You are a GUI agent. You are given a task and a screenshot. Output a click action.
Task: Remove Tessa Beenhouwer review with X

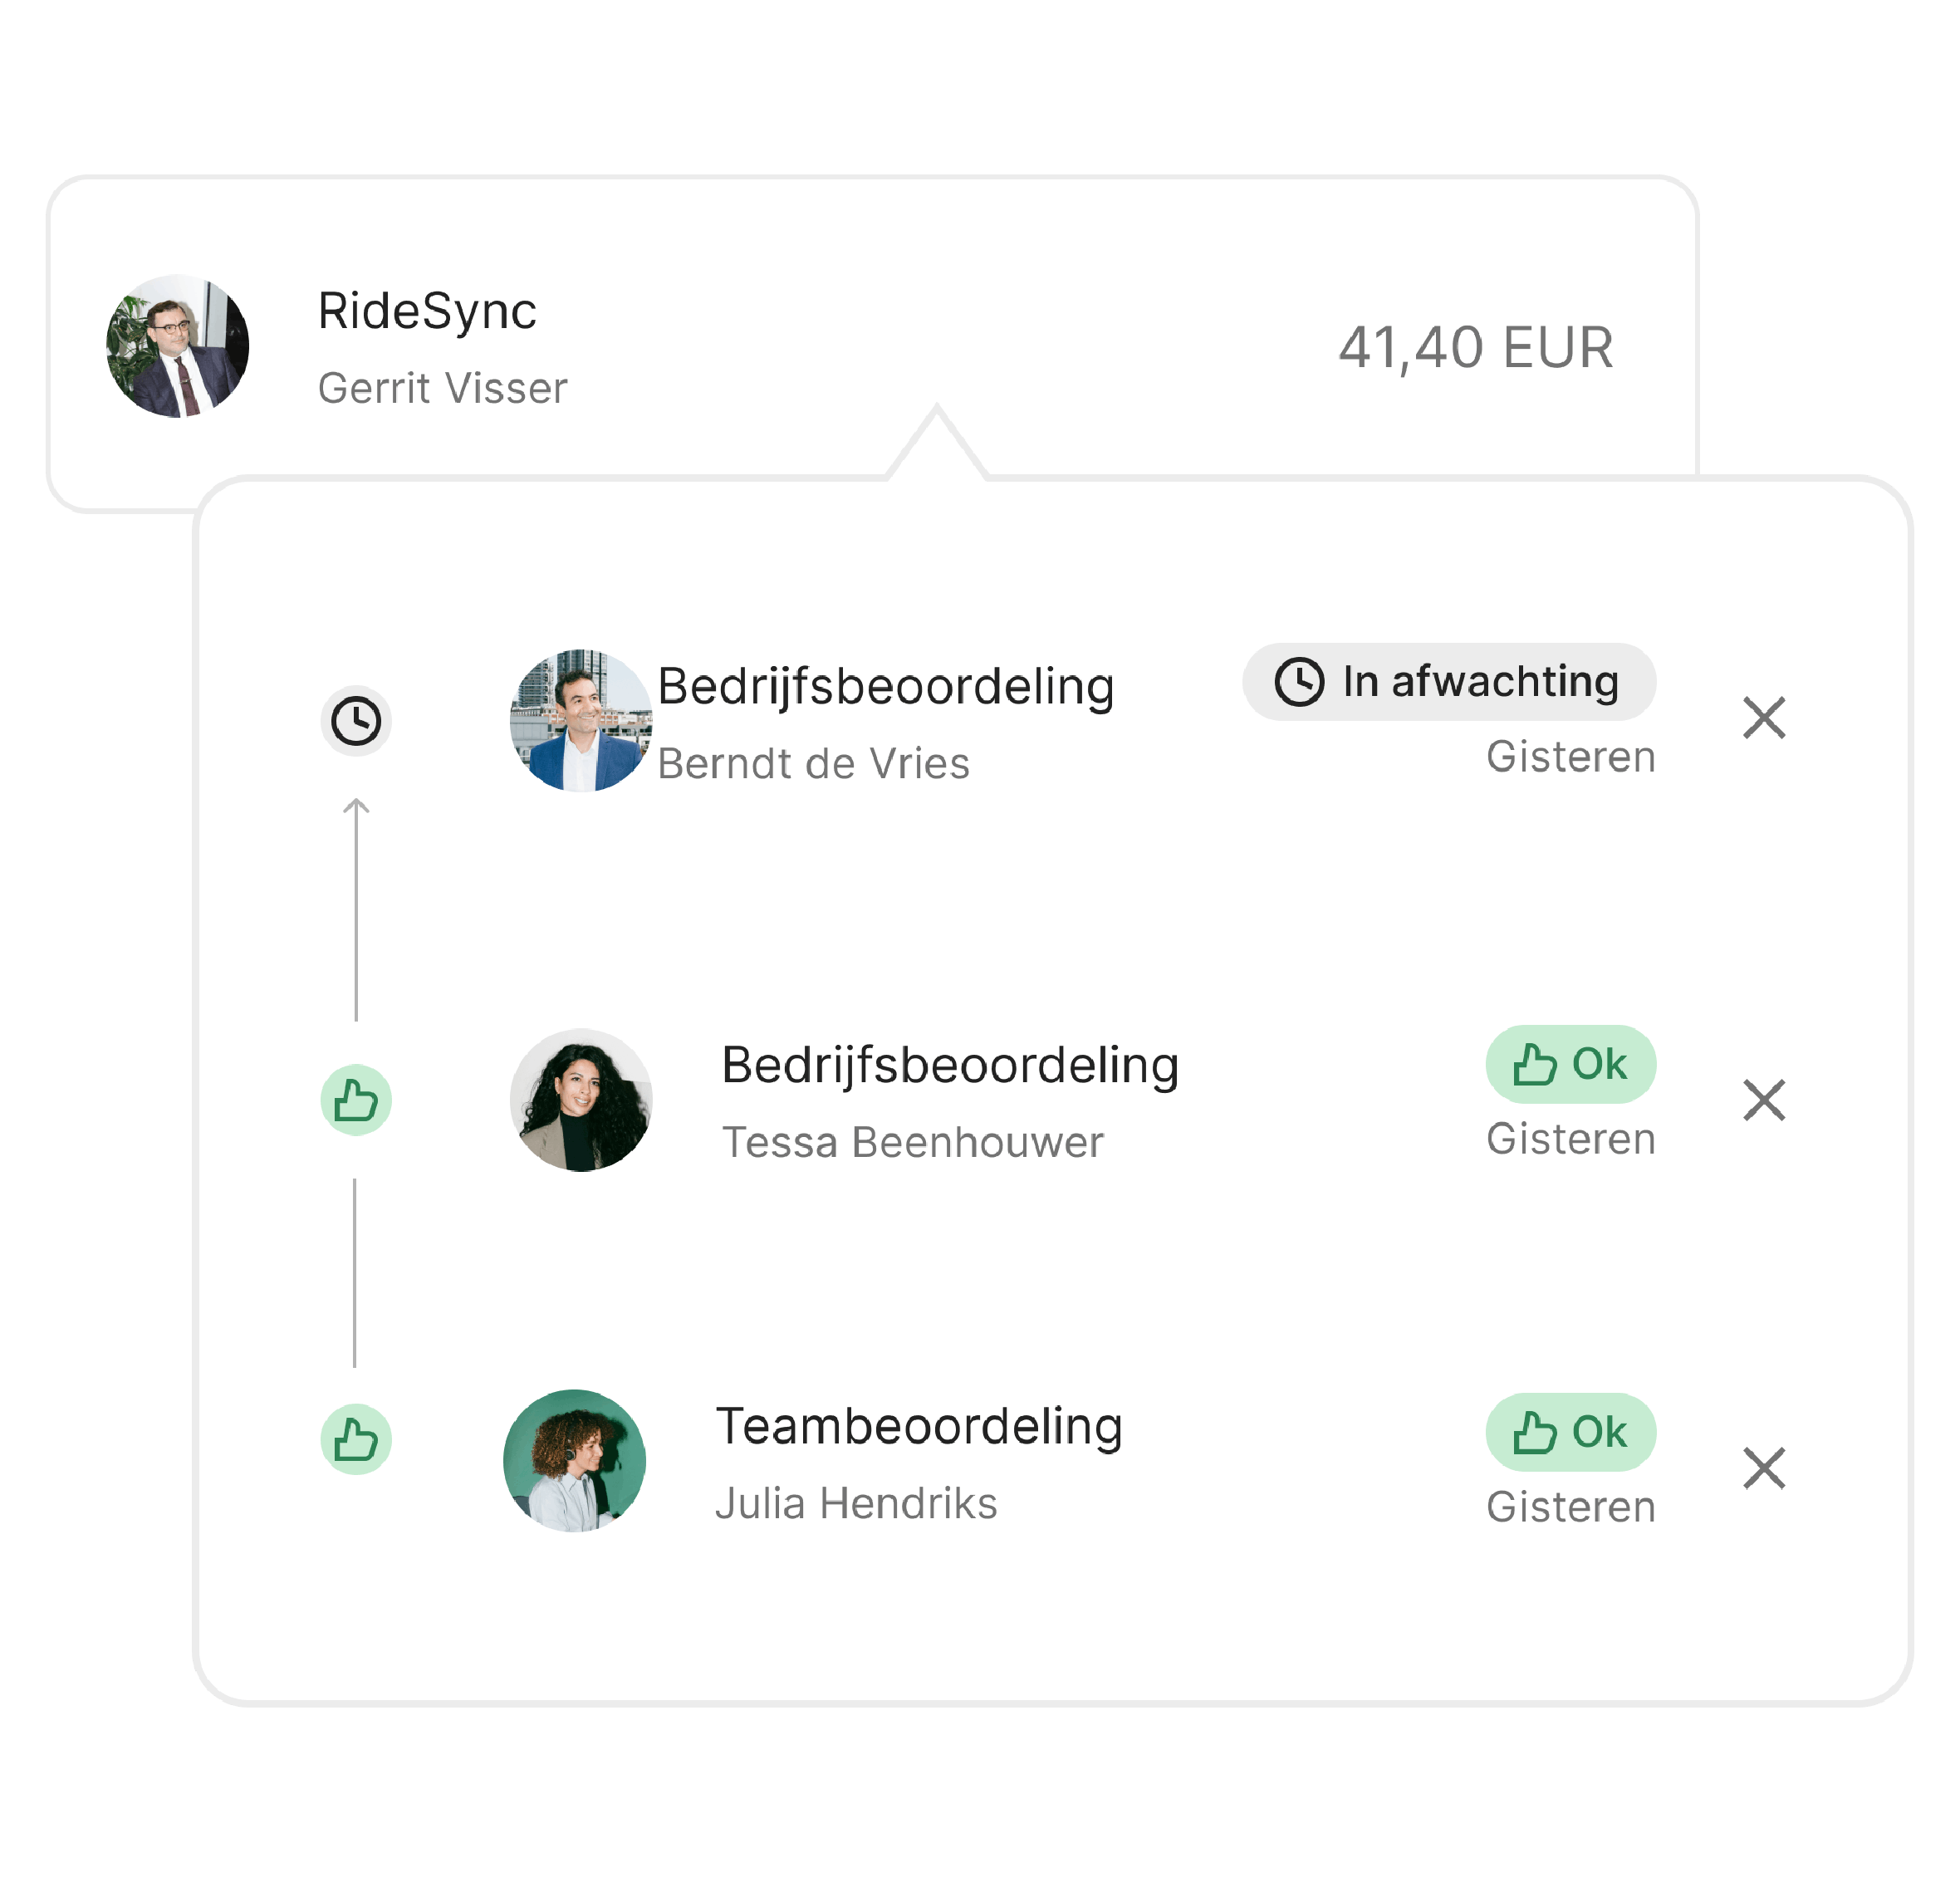pyautogui.click(x=1764, y=1100)
